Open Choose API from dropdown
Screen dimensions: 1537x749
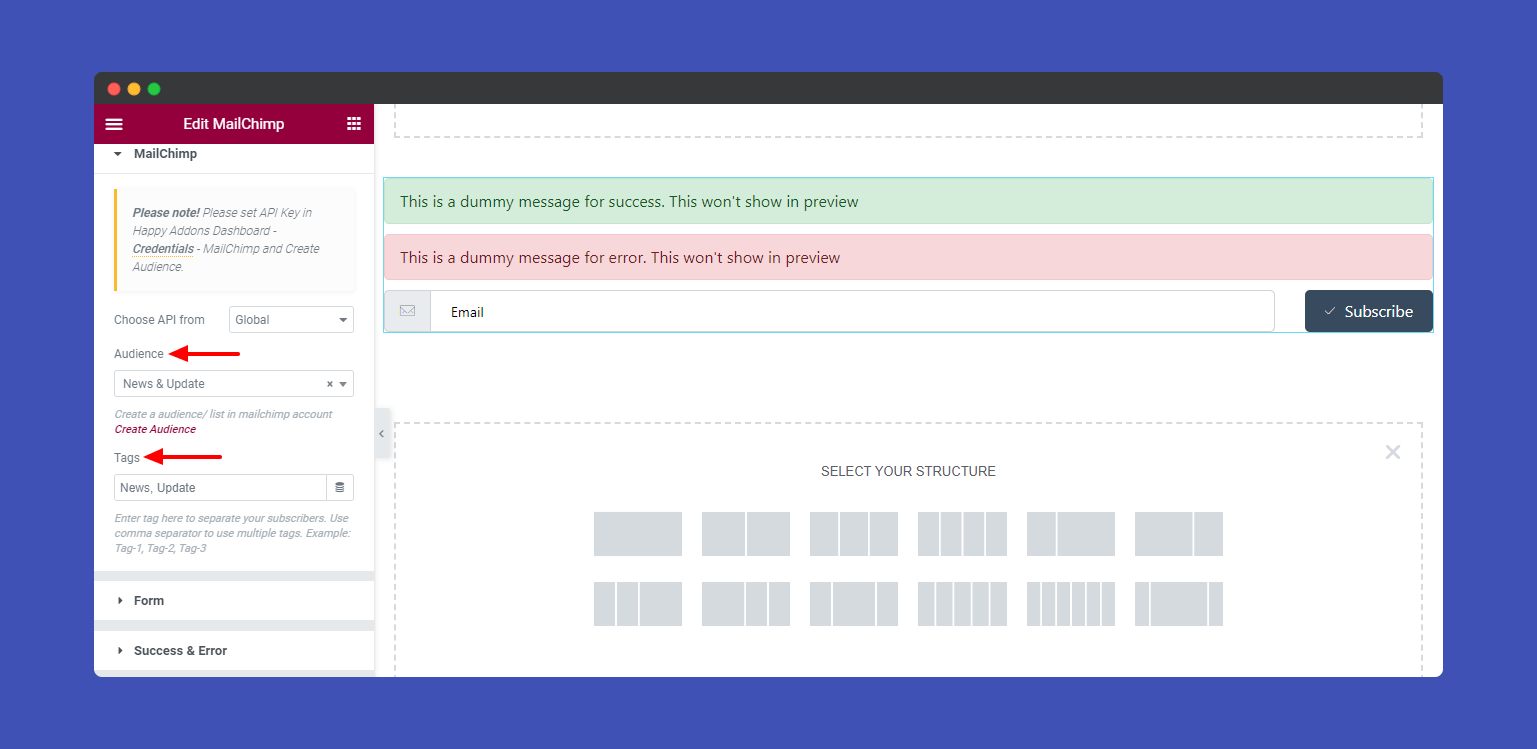[x=291, y=320]
